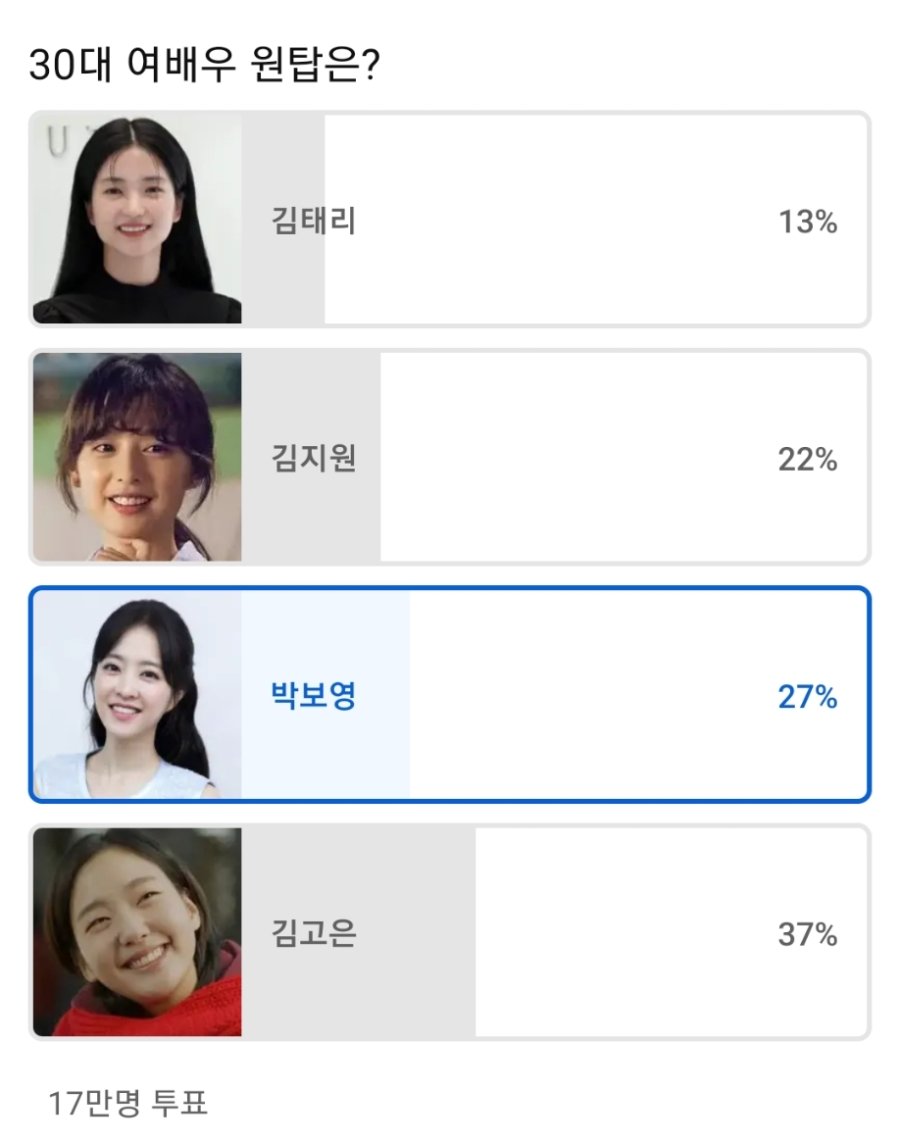Click the photo thumbnail beside 박보영
The width and height of the screenshot is (900, 1142).
point(137,695)
